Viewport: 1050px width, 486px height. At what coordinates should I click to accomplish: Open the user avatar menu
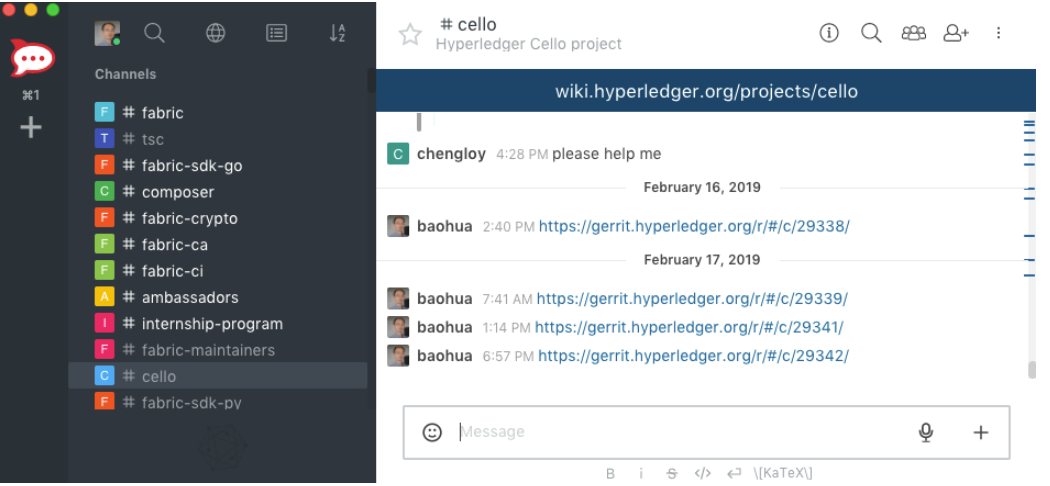107,33
